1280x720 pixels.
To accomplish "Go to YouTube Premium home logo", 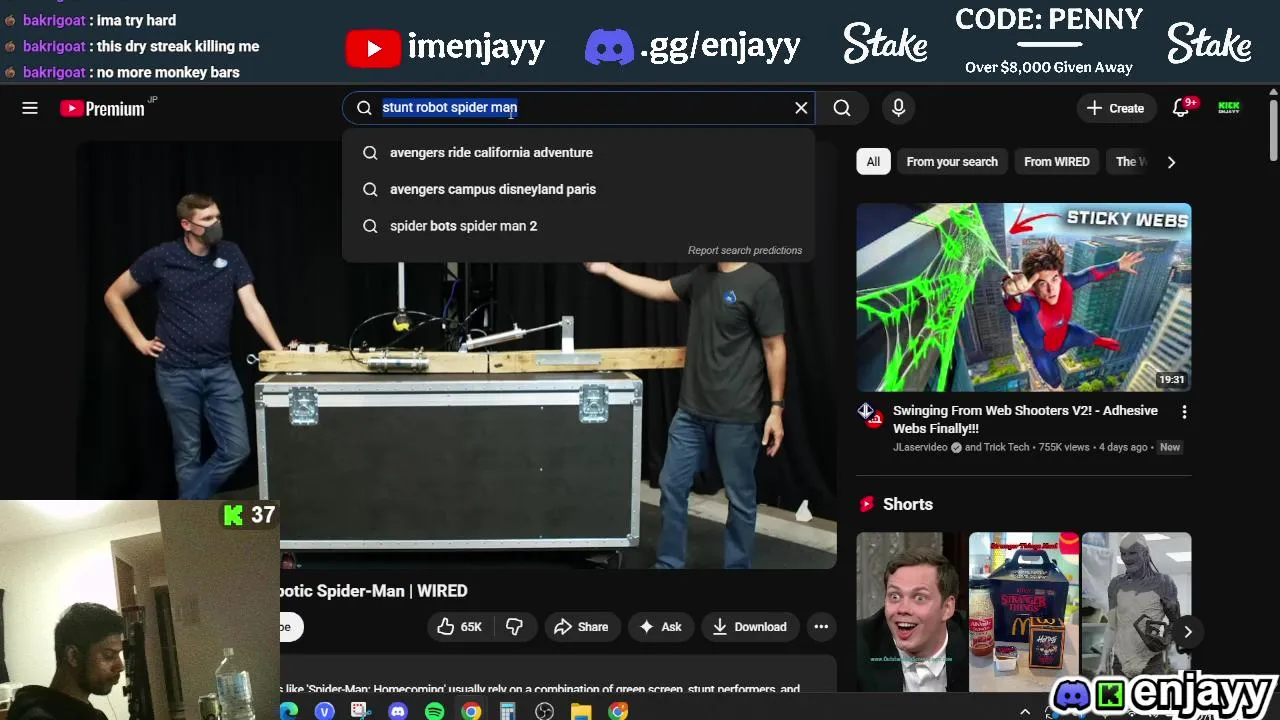I will point(103,108).
